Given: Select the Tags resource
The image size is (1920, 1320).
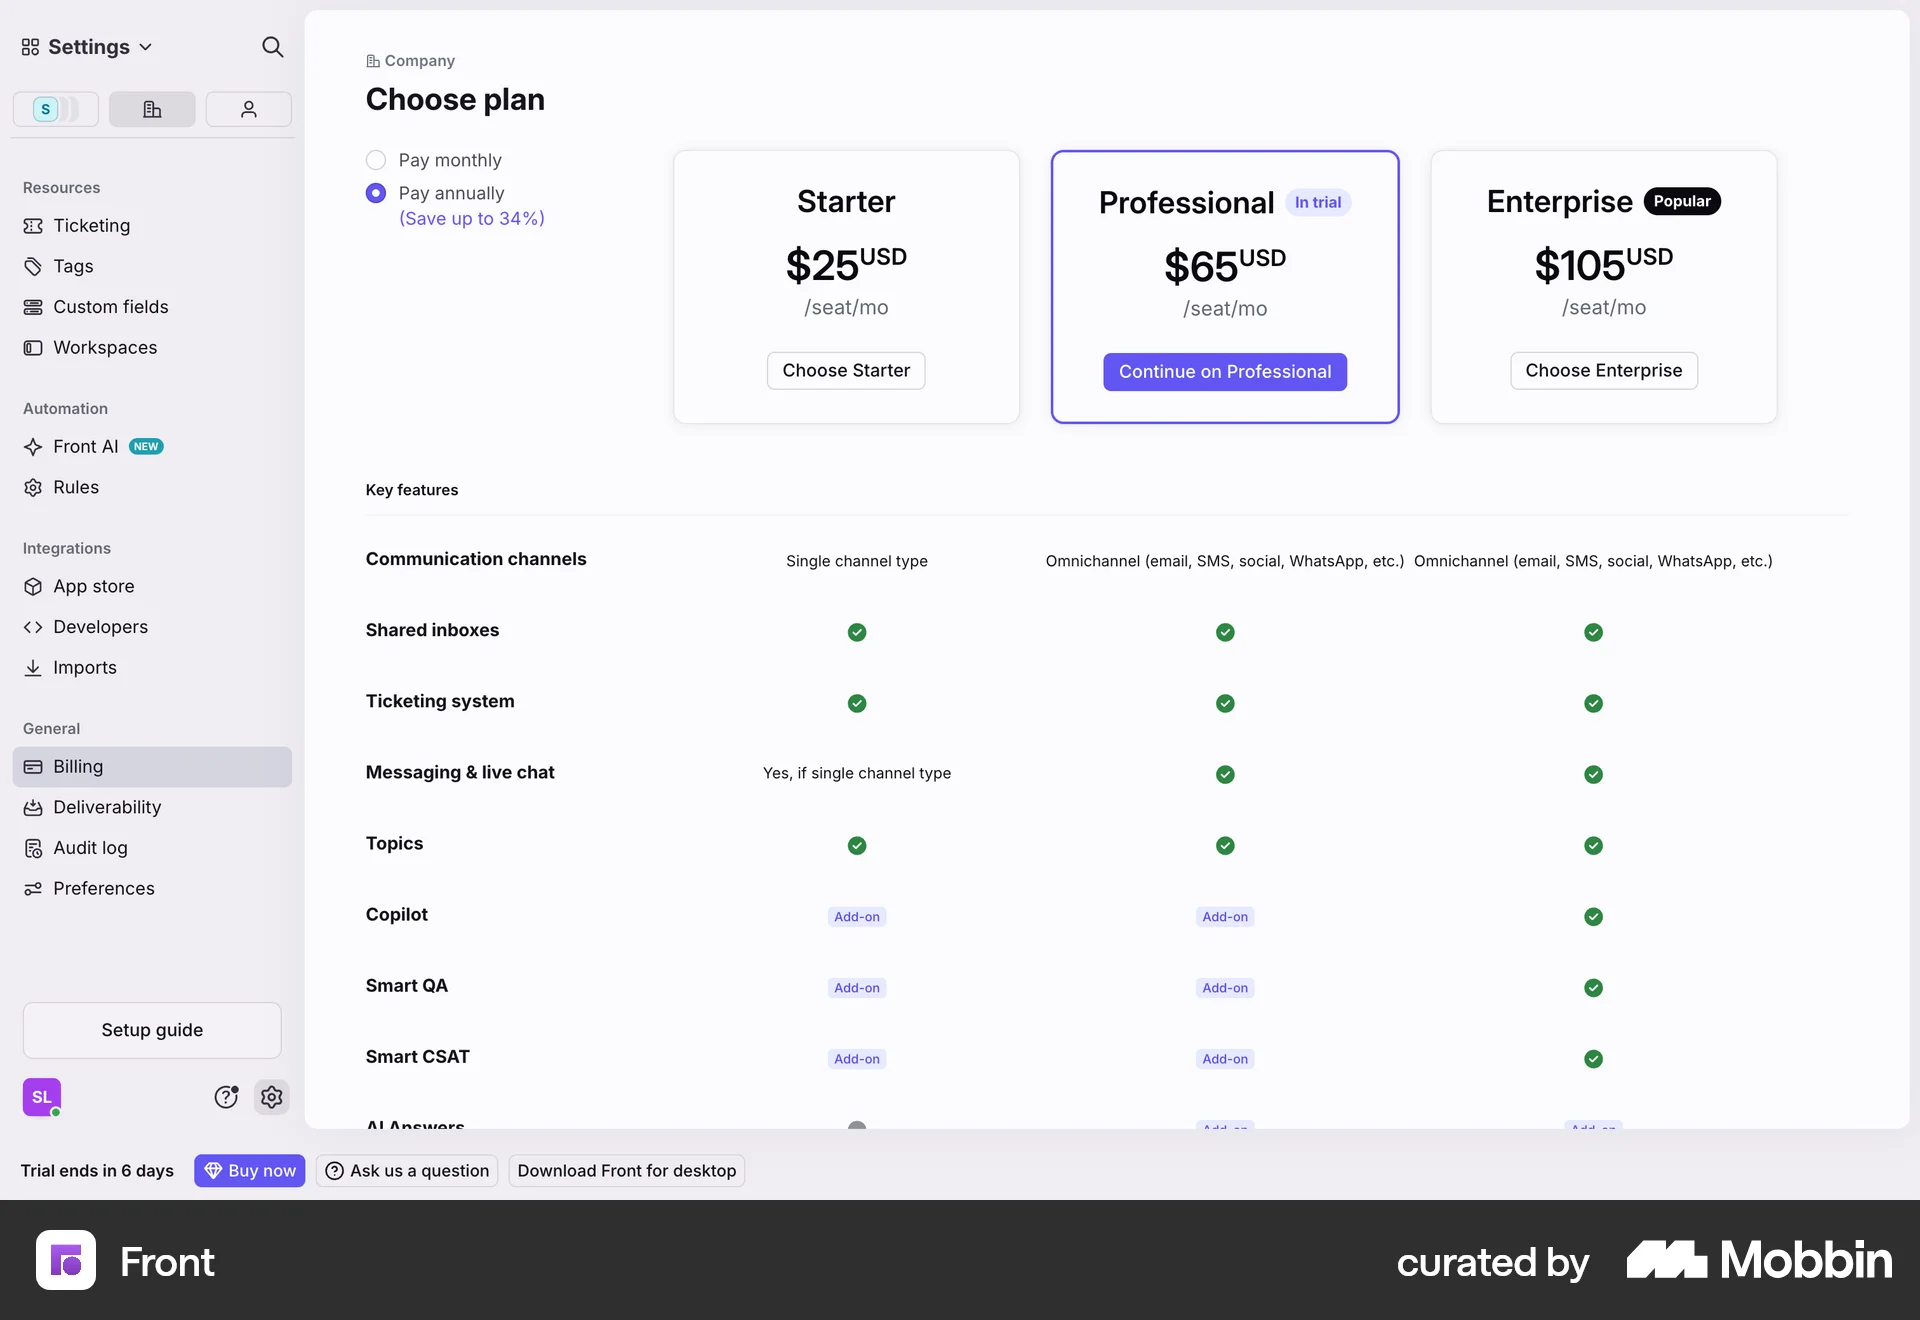Looking at the screenshot, I should (72, 266).
